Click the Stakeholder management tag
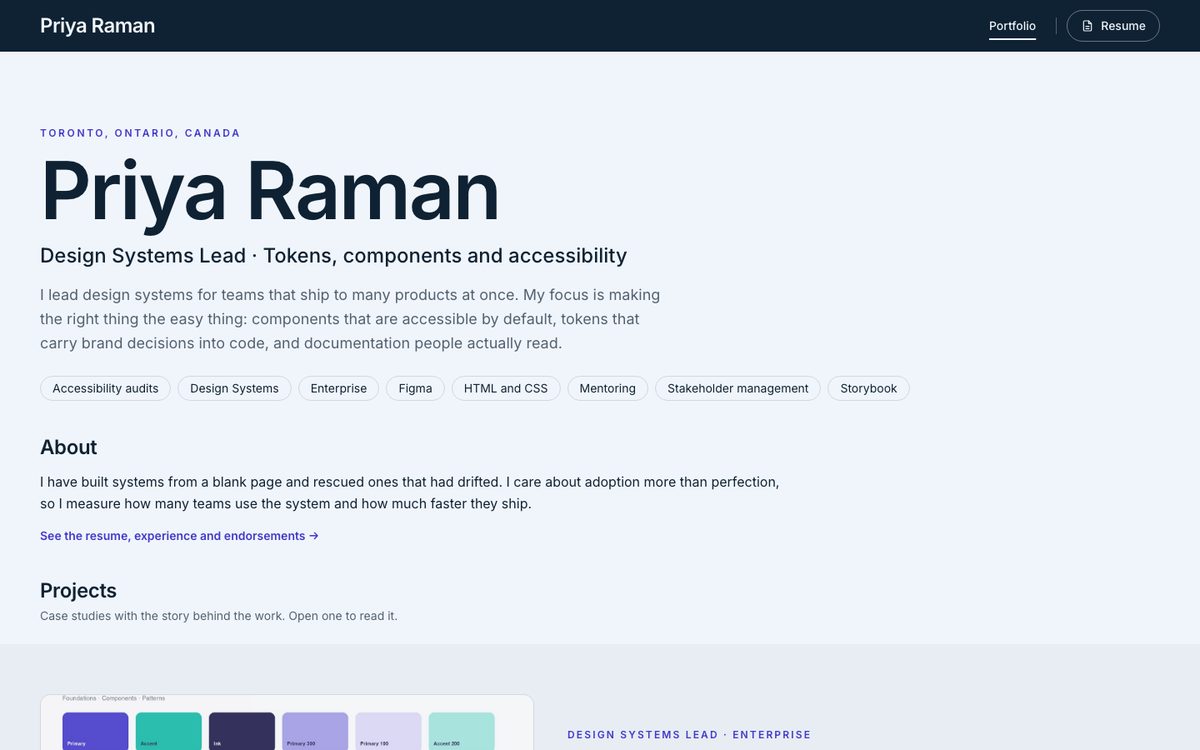The height and width of the screenshot is (750, 1200). (x=738, y=388)
